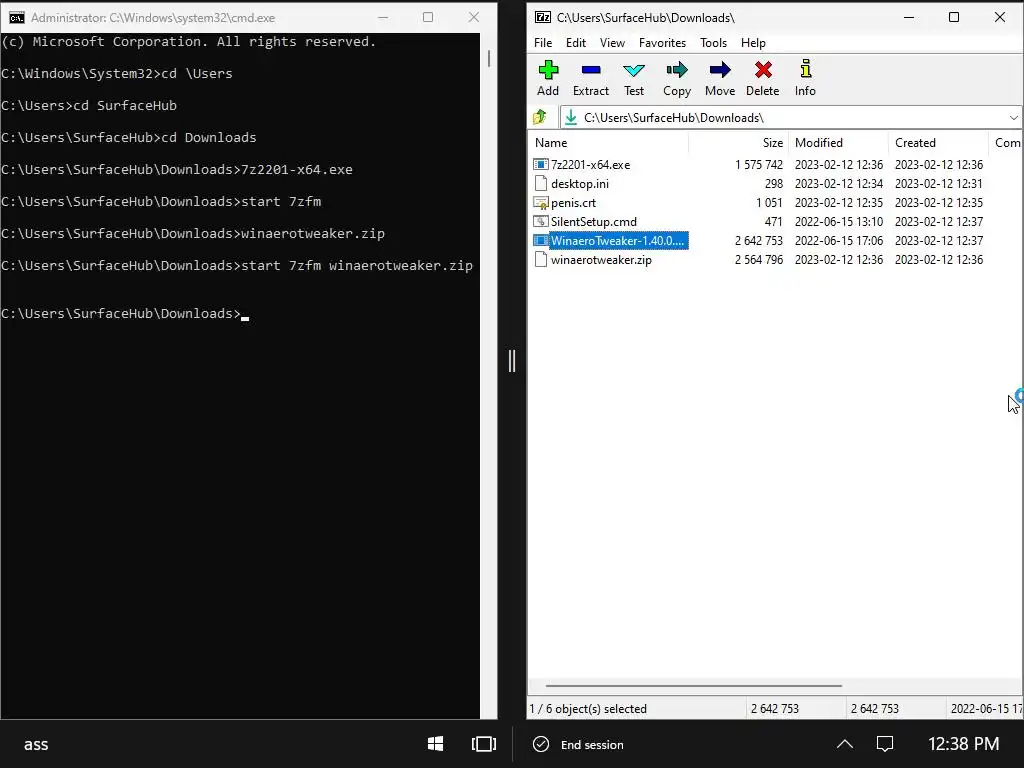Click the size value 2 564 796

click(759, 259)
